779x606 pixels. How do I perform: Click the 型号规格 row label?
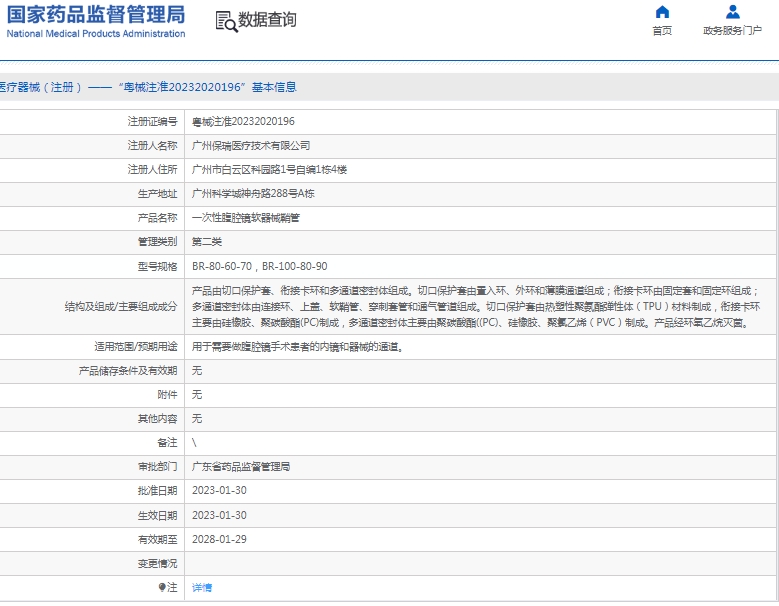[157, 266]
